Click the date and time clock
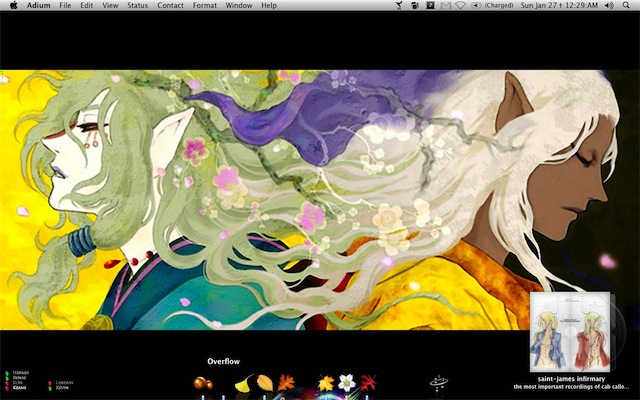640x400 pixels. pyautogui.click(x=559, y=5)
